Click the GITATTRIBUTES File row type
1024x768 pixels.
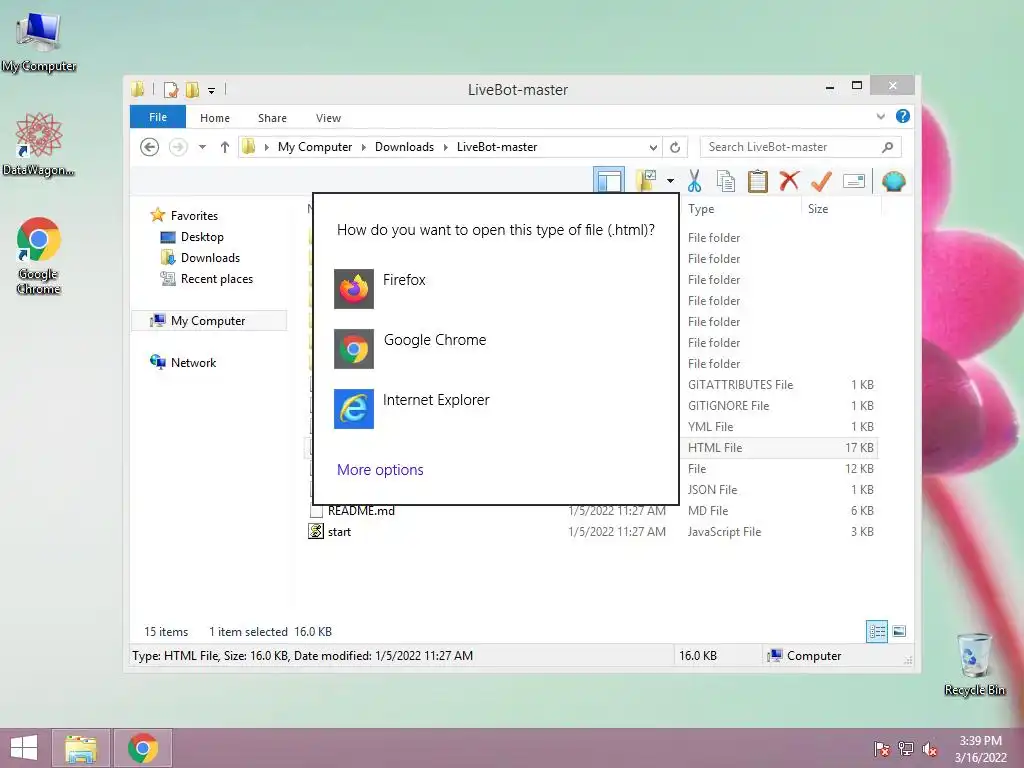pyautogui.click(x=741, y=385)
